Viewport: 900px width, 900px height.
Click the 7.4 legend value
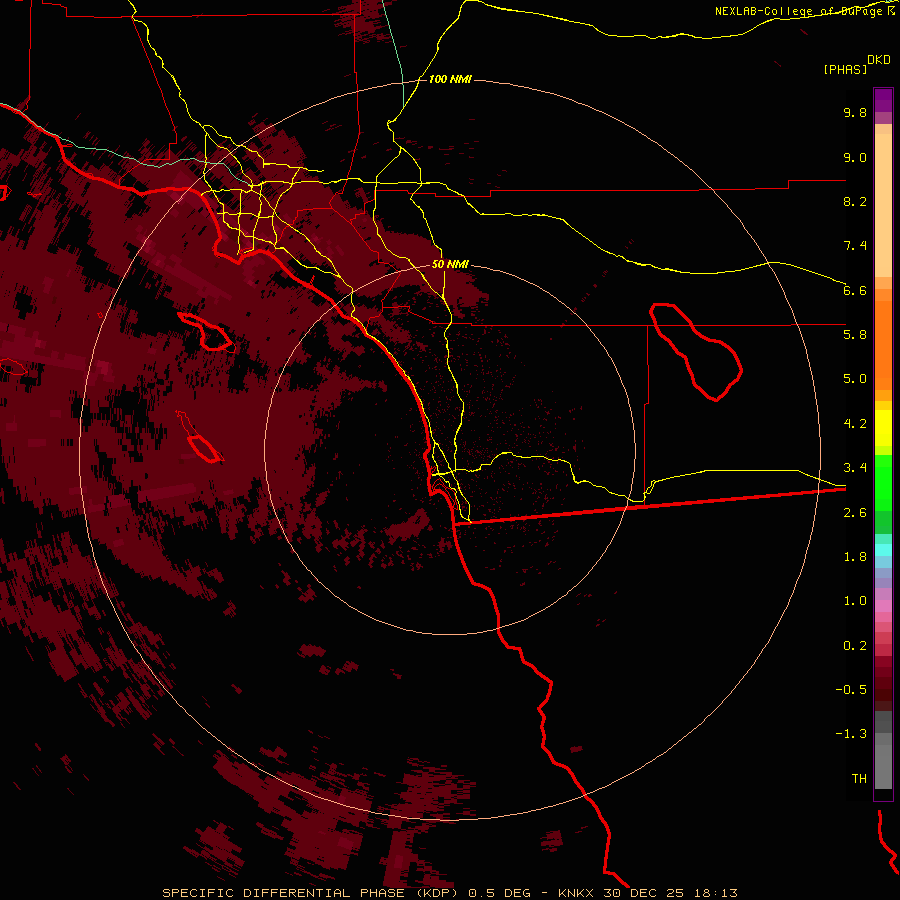[855, 246]
